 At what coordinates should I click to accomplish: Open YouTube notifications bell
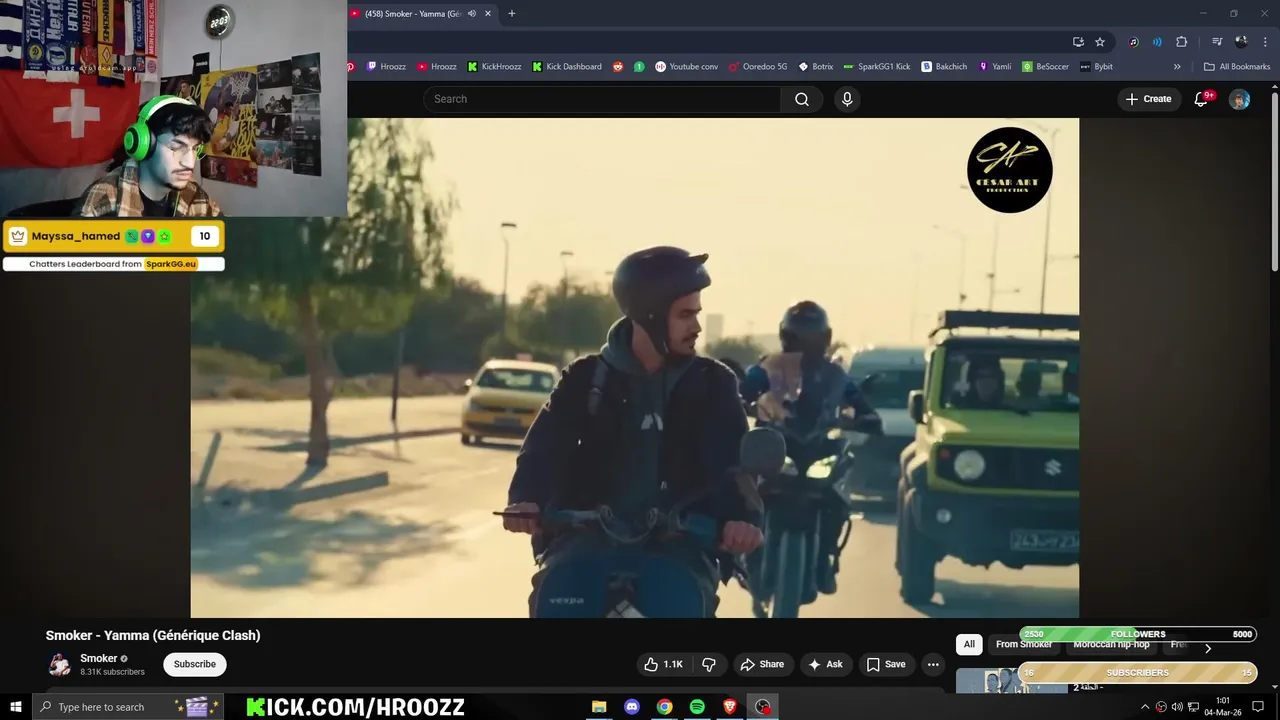pos(1202,99)
